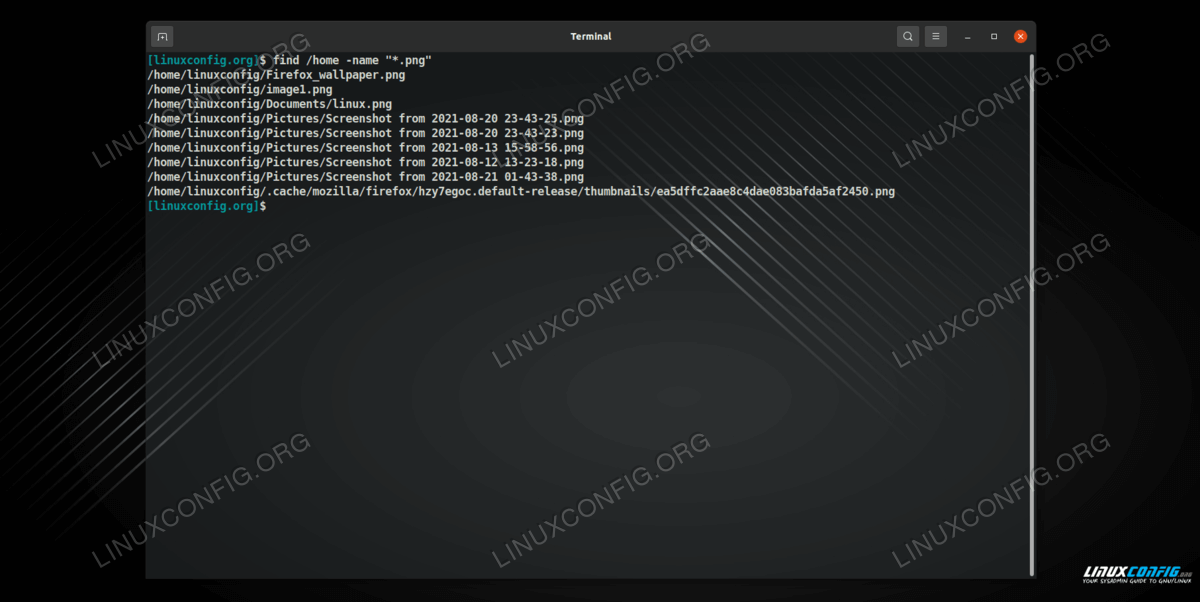Screen dimensions: 1200x602
Task: Click the vertical scrollbar of the terminal
Action: click(1031, 300)
